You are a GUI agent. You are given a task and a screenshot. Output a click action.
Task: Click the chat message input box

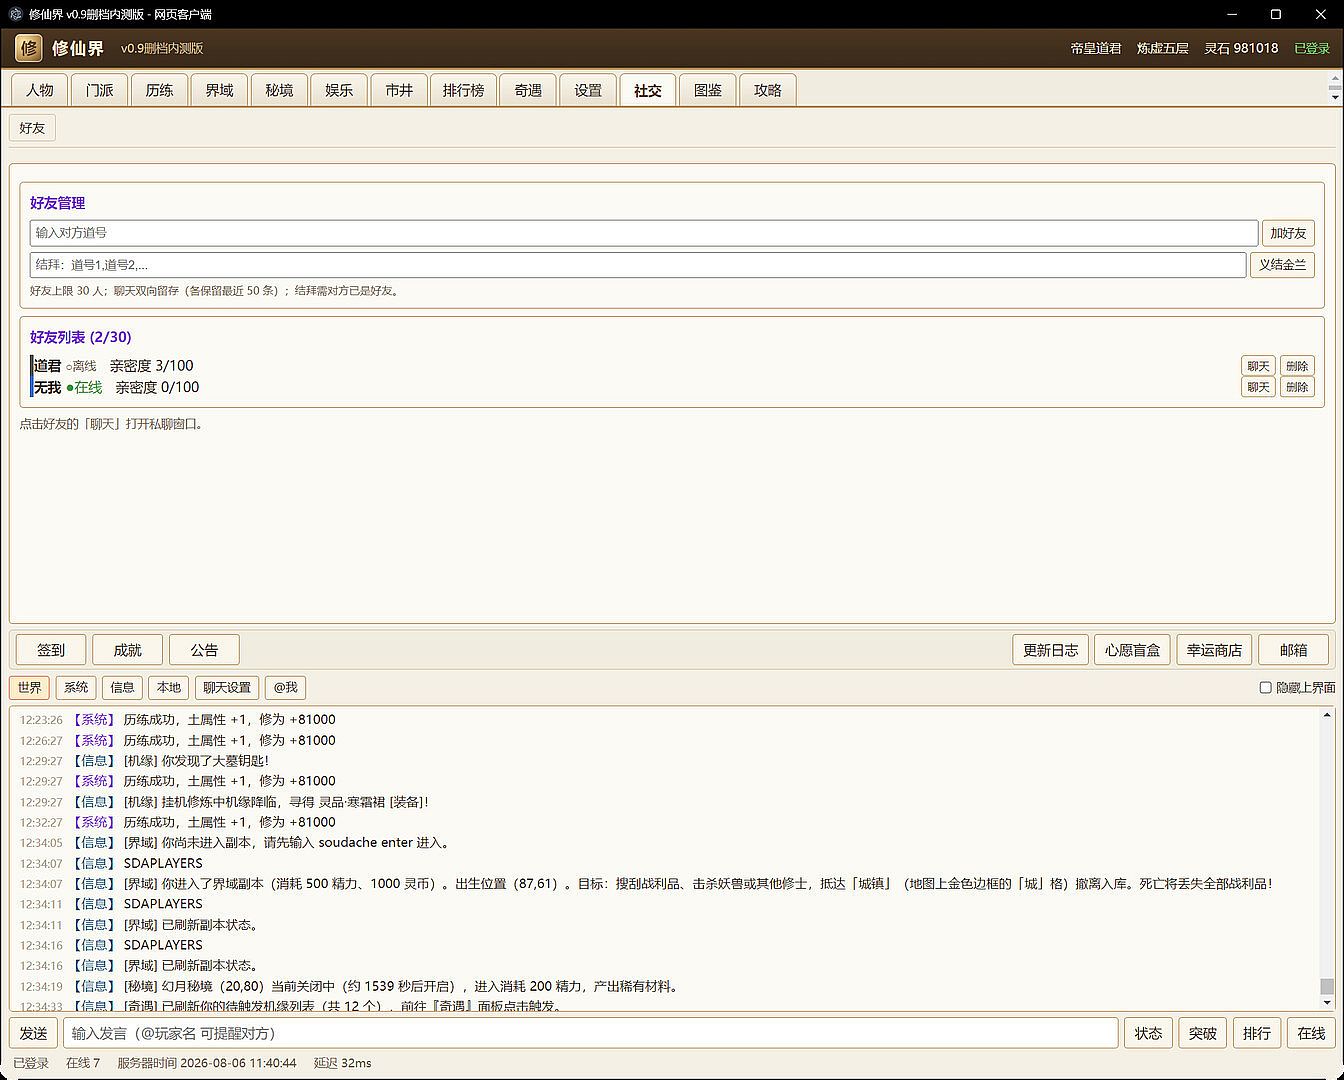click(x=590, y=1033)
